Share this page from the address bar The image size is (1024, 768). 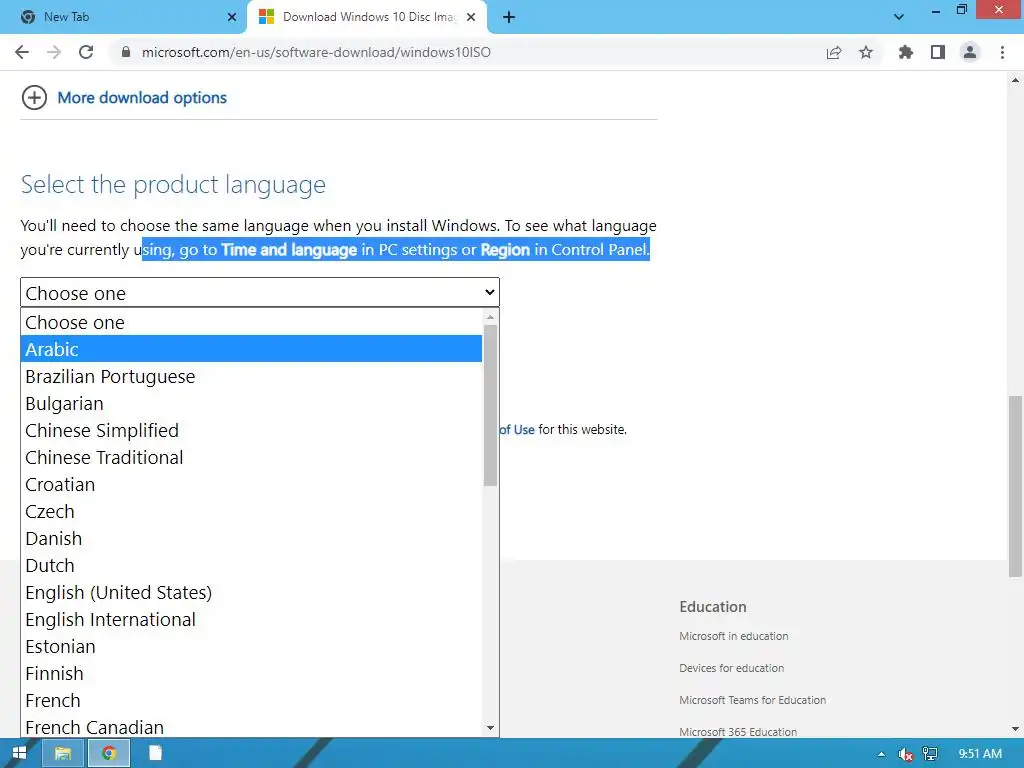[x=834, y=52]
